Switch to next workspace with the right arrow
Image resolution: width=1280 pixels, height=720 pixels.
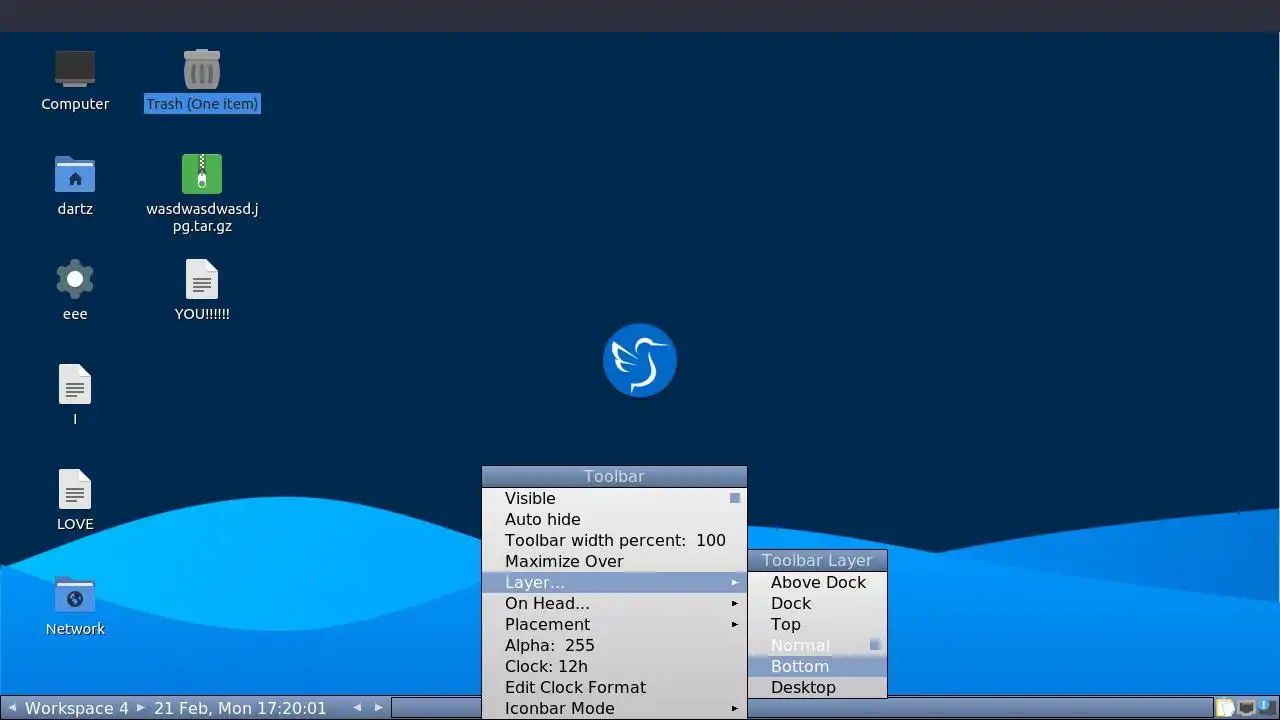tap(141, 708)
